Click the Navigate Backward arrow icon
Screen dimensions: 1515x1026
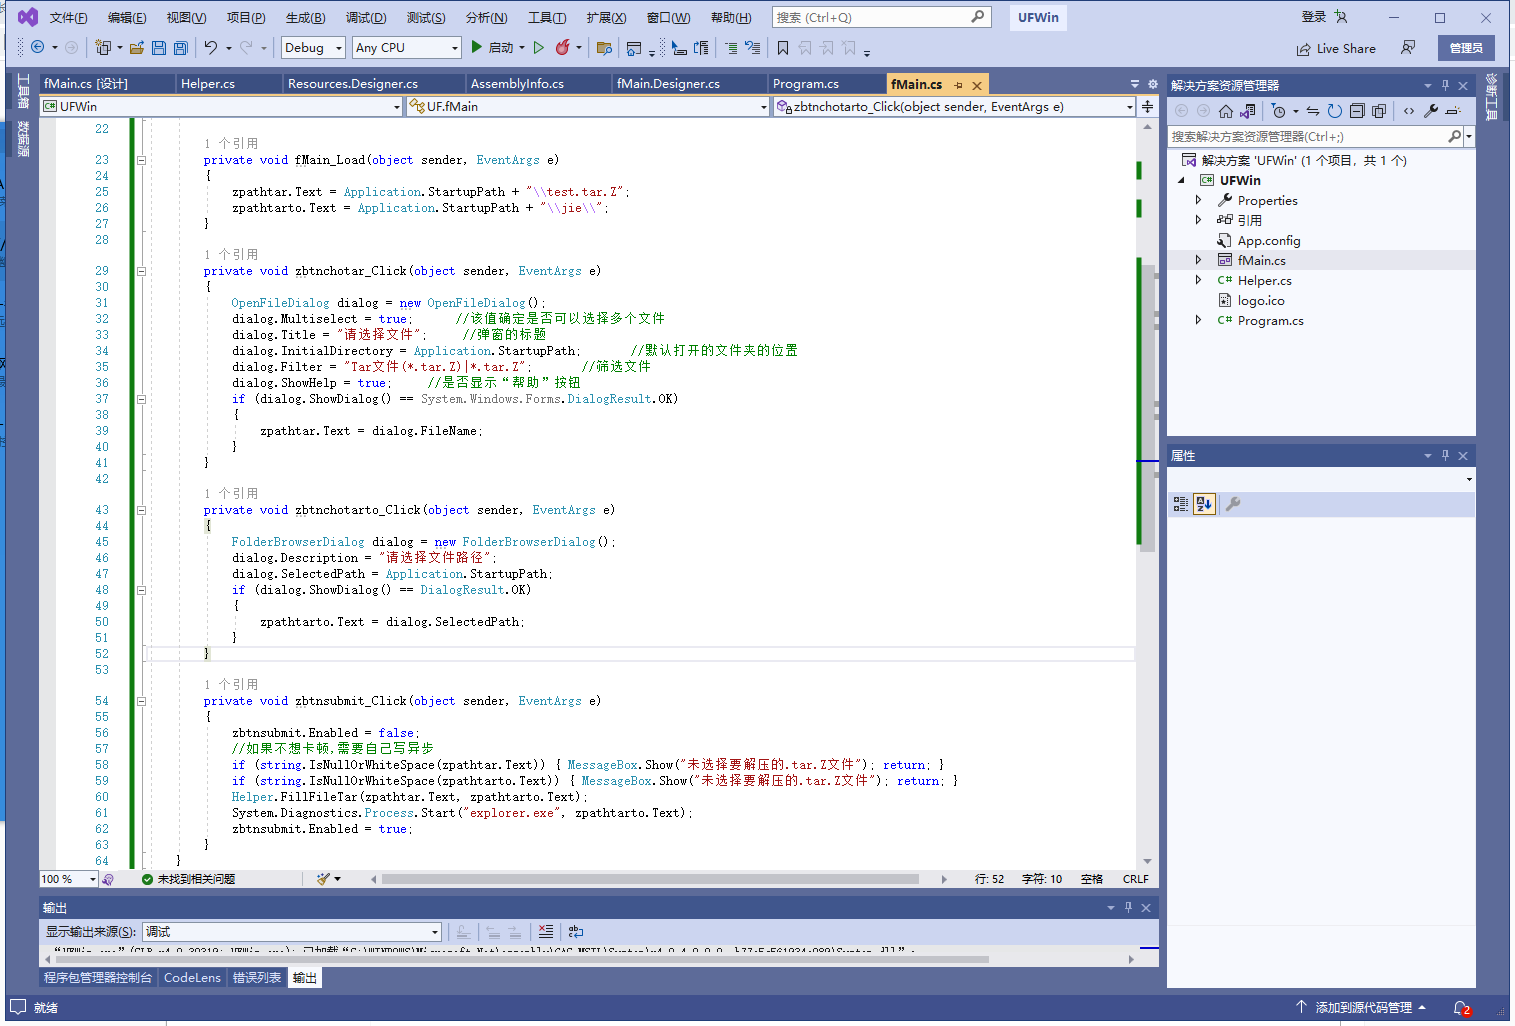pyautogui.click(x=37, y=47)
